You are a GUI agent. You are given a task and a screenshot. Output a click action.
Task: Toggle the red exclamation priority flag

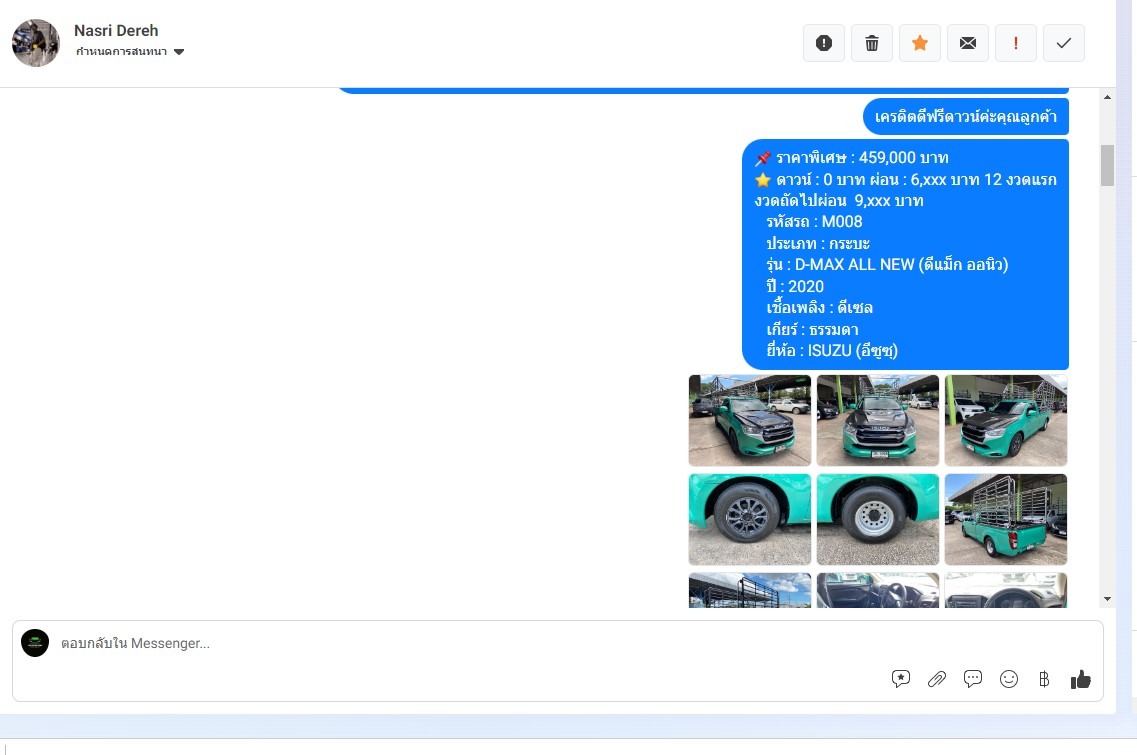[x=1016, y=43]
